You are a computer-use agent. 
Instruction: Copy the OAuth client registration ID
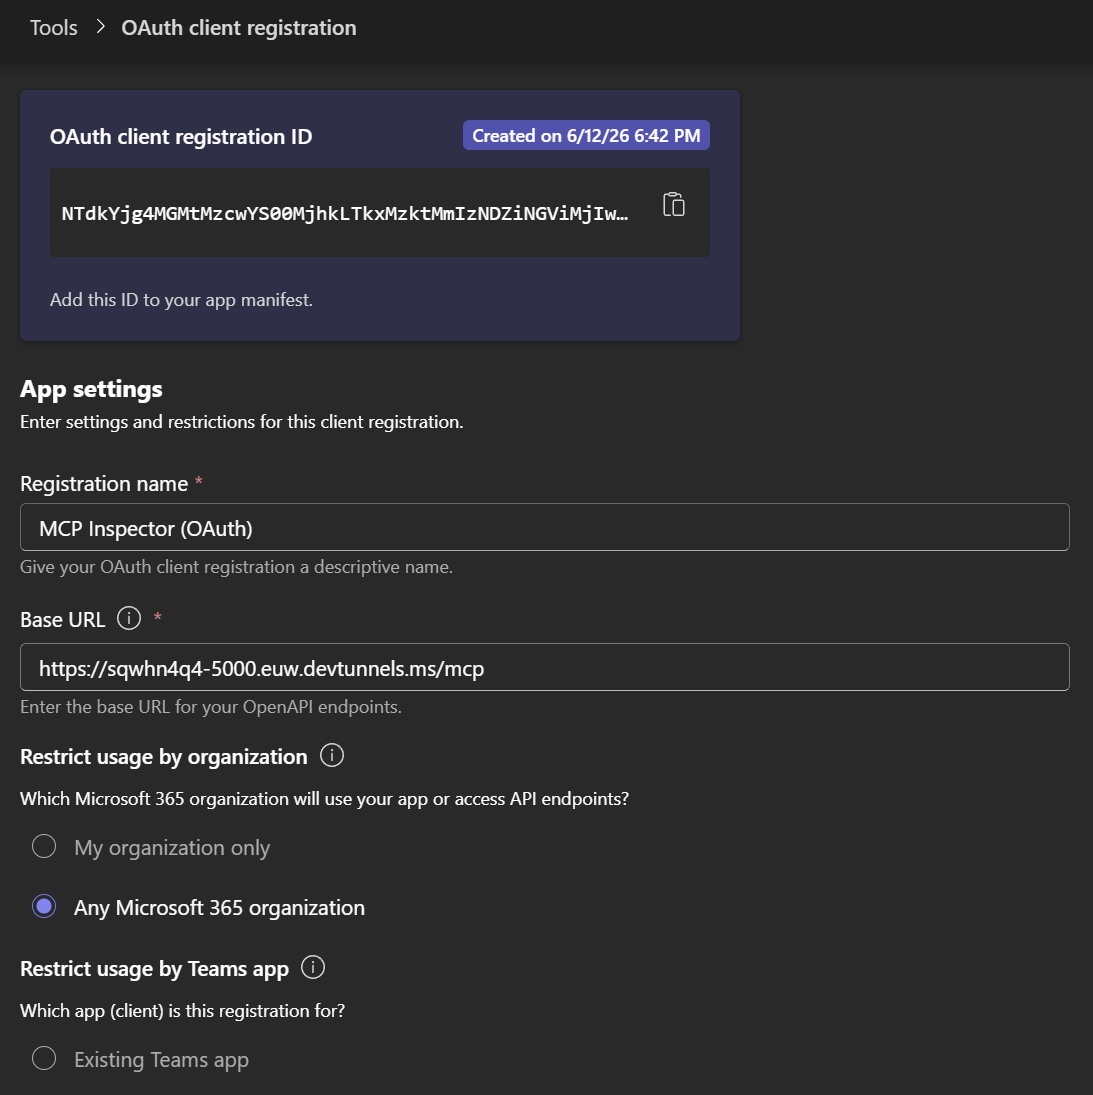point(673,205)
